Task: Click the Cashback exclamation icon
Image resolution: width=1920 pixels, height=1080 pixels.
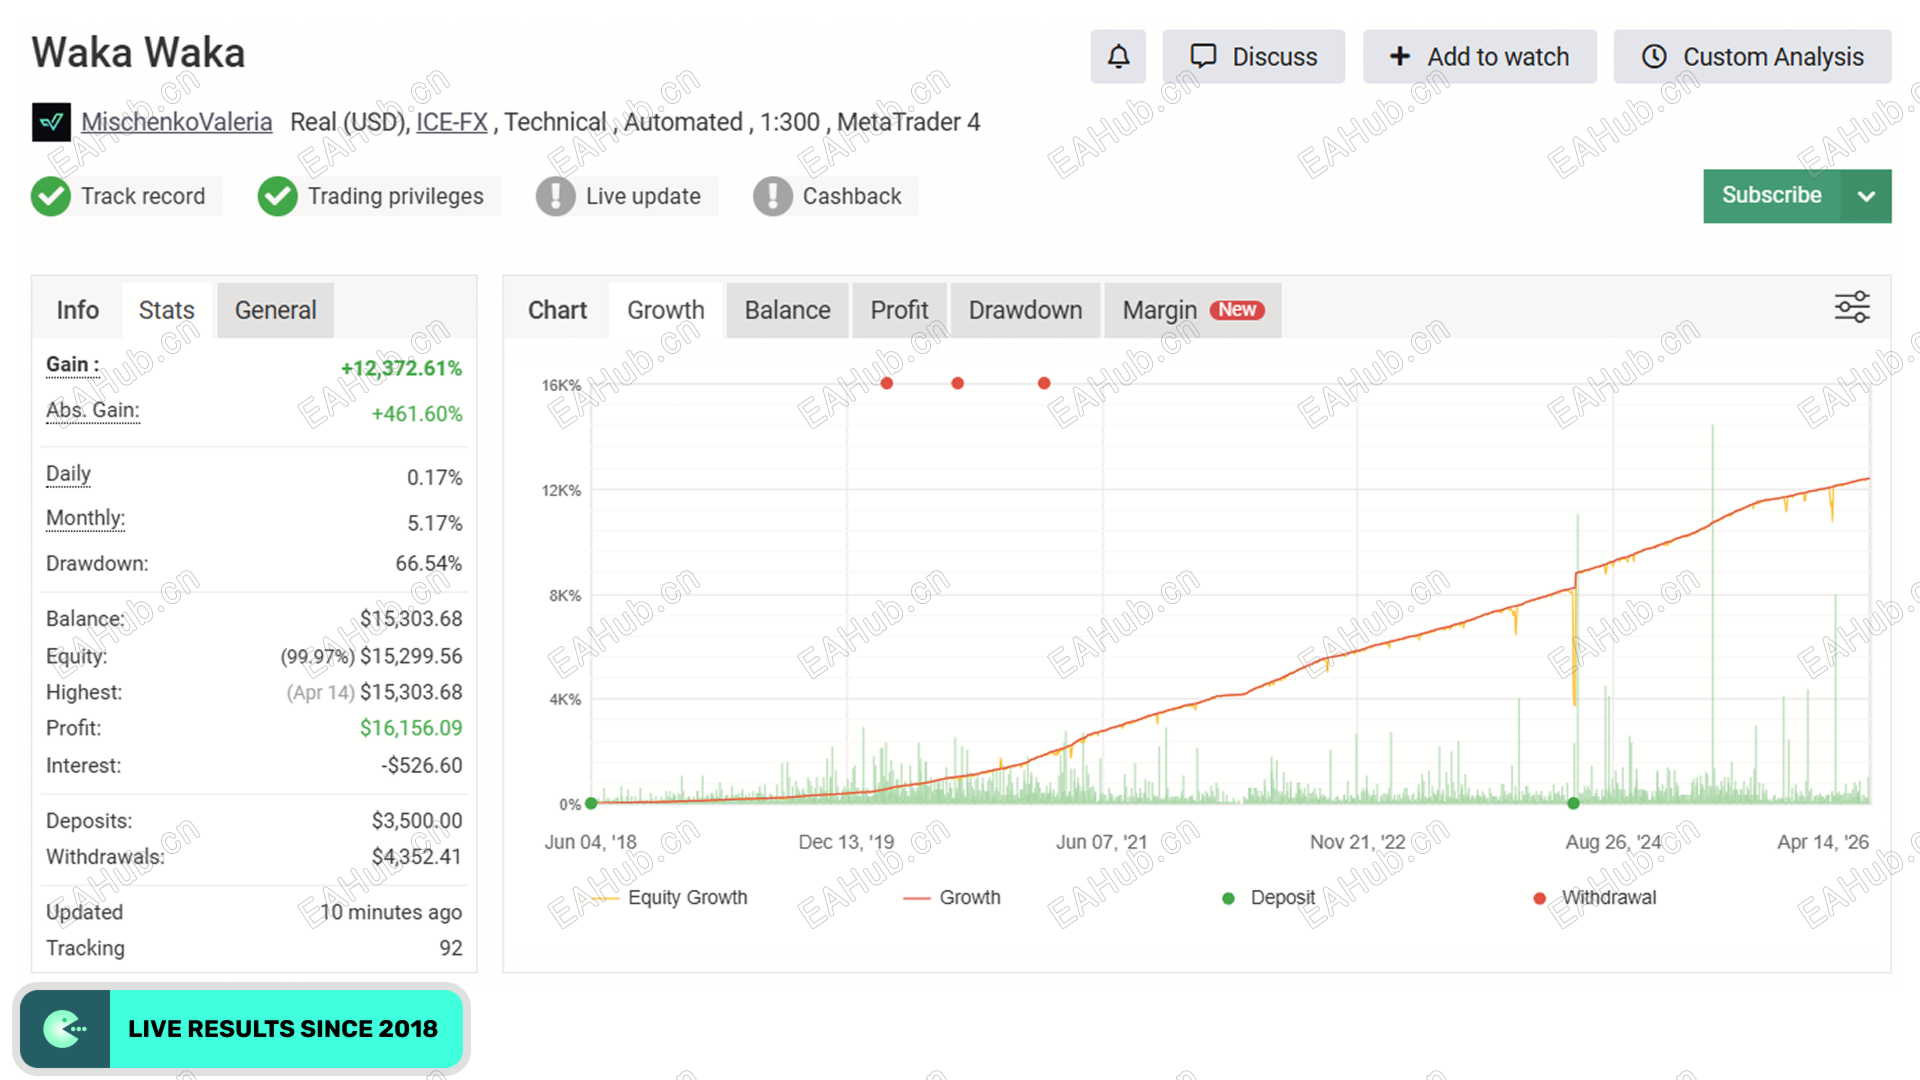Action: click(x=772, y=196)
